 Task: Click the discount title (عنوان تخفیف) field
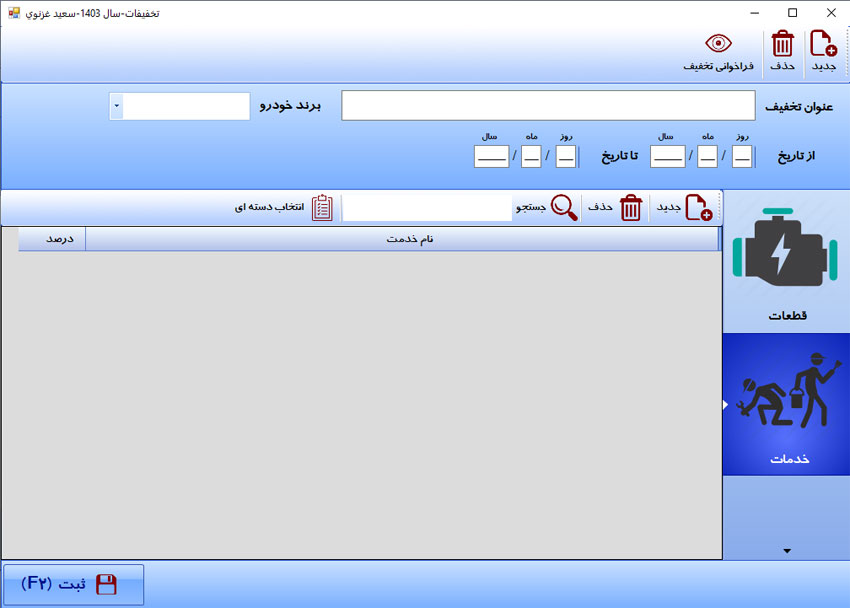pos(548,106)
